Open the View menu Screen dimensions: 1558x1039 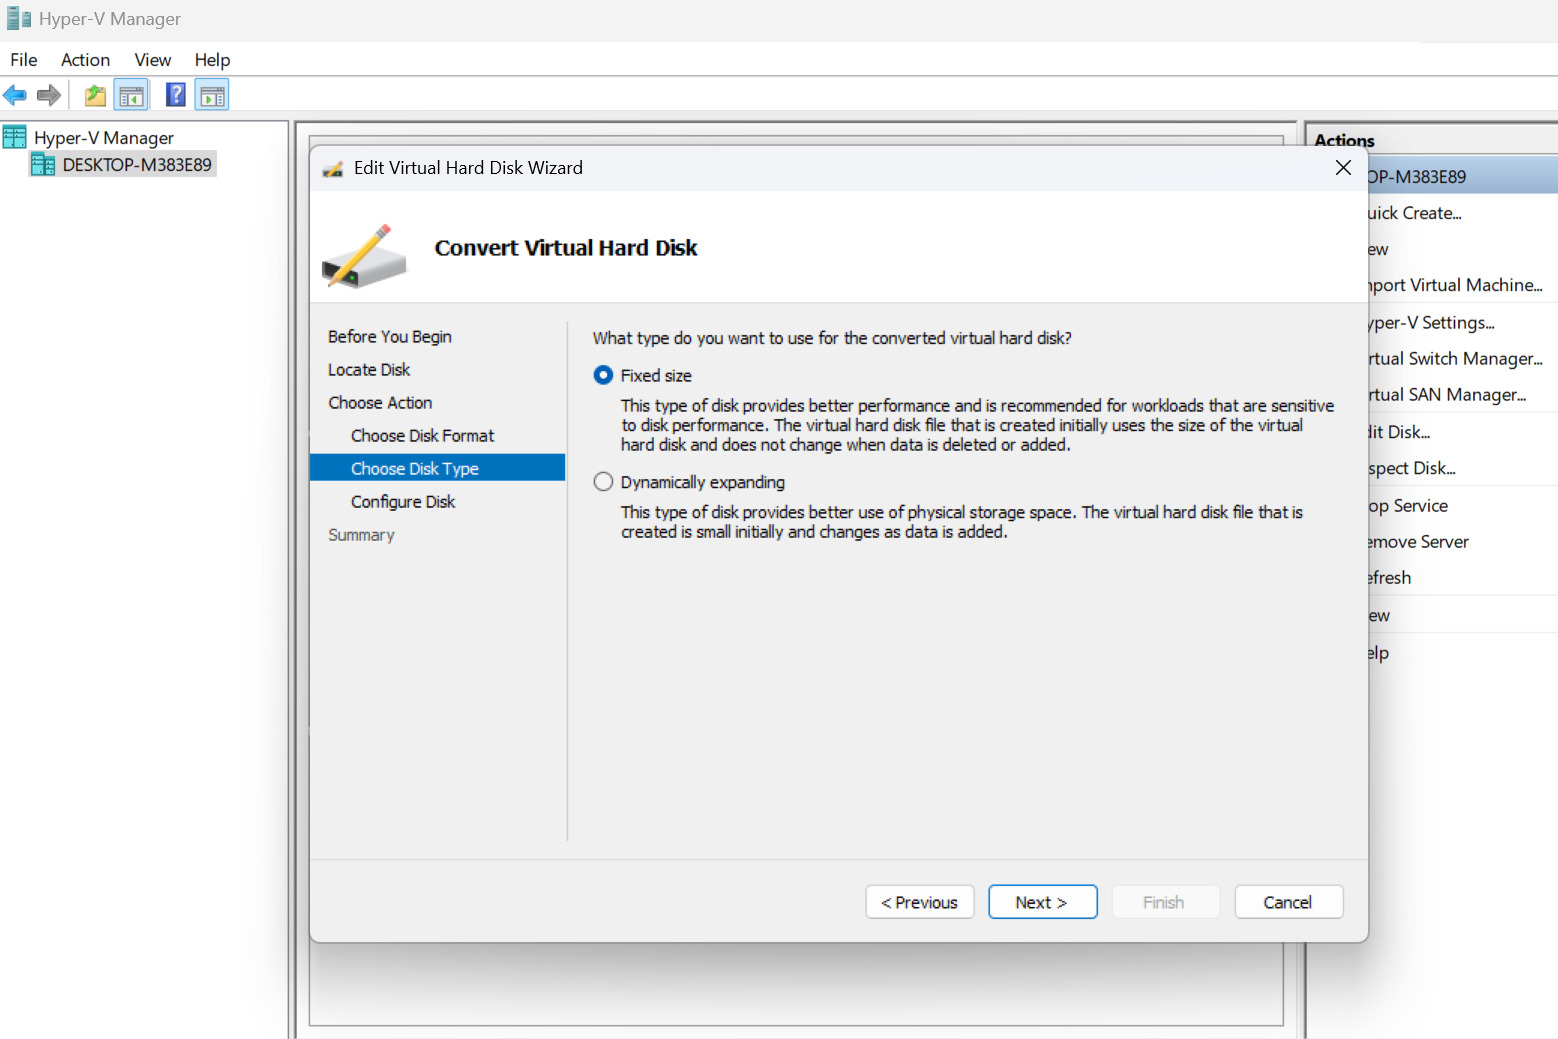(153, 60)
